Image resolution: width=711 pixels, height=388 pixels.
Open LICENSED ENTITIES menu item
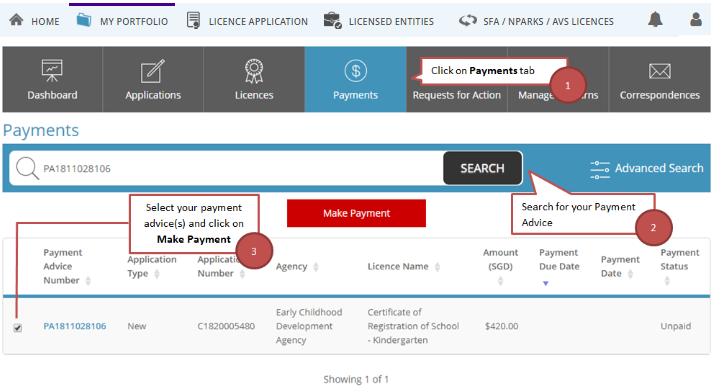pos(391,22)
